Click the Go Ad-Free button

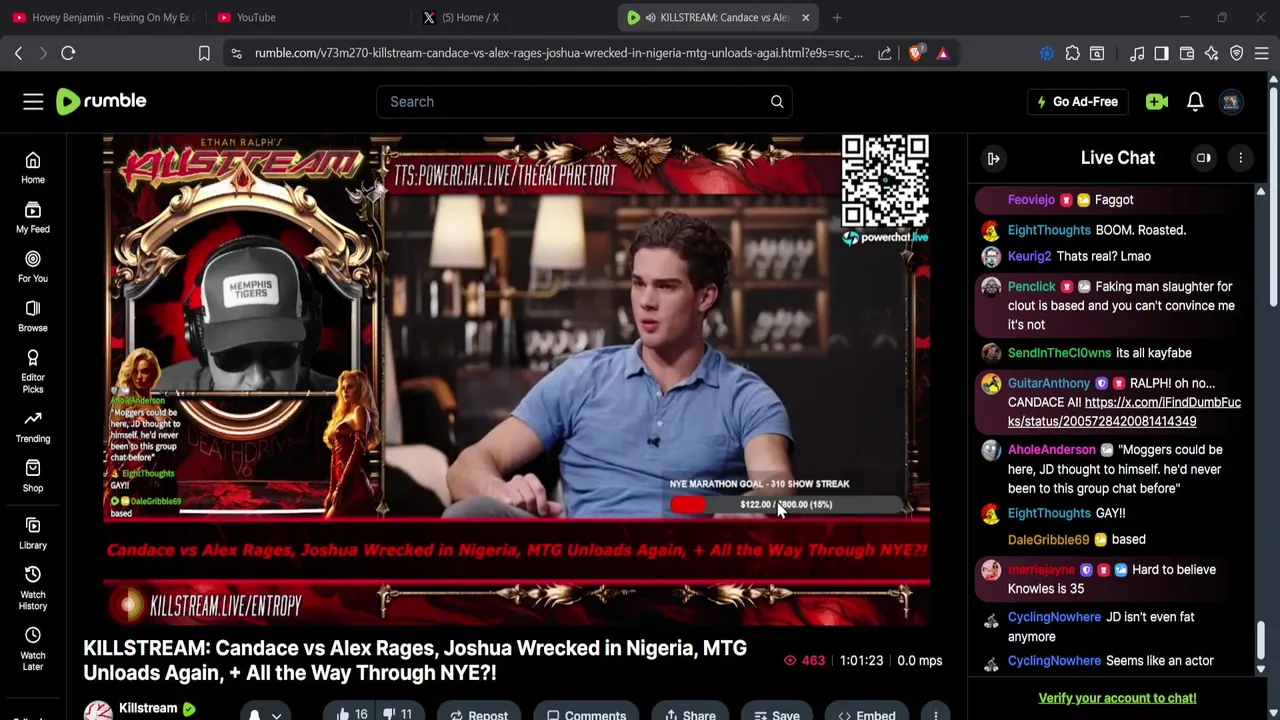[x=1076, y=101]
